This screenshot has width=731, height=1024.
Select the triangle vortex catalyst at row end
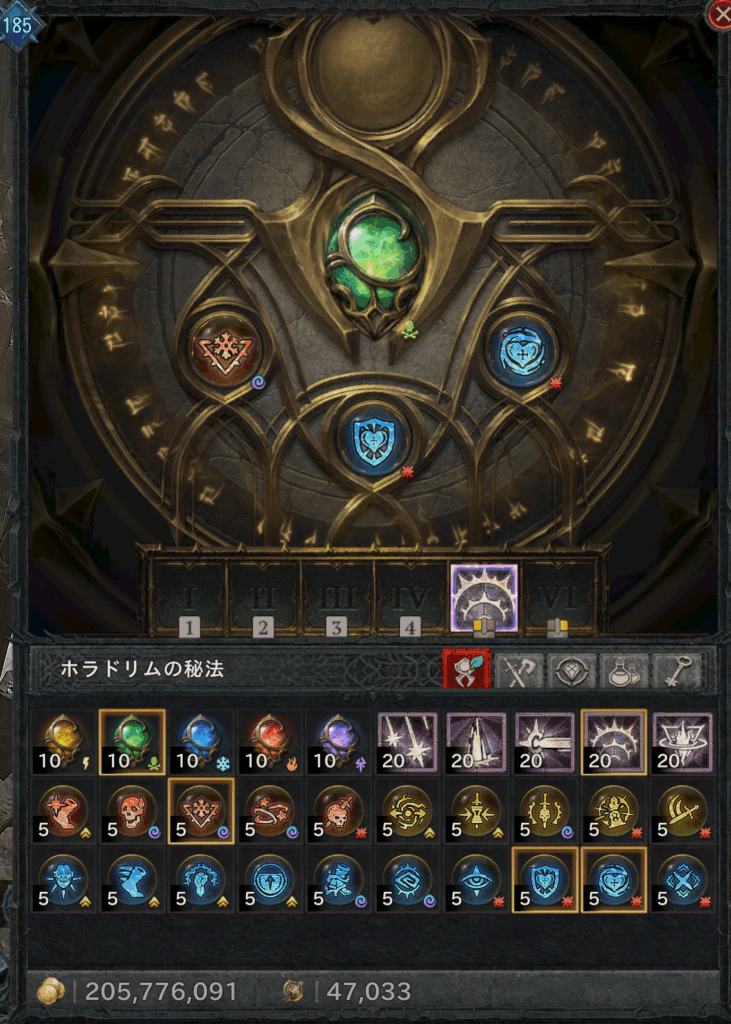pyautogui.click(x=682, y=743)
